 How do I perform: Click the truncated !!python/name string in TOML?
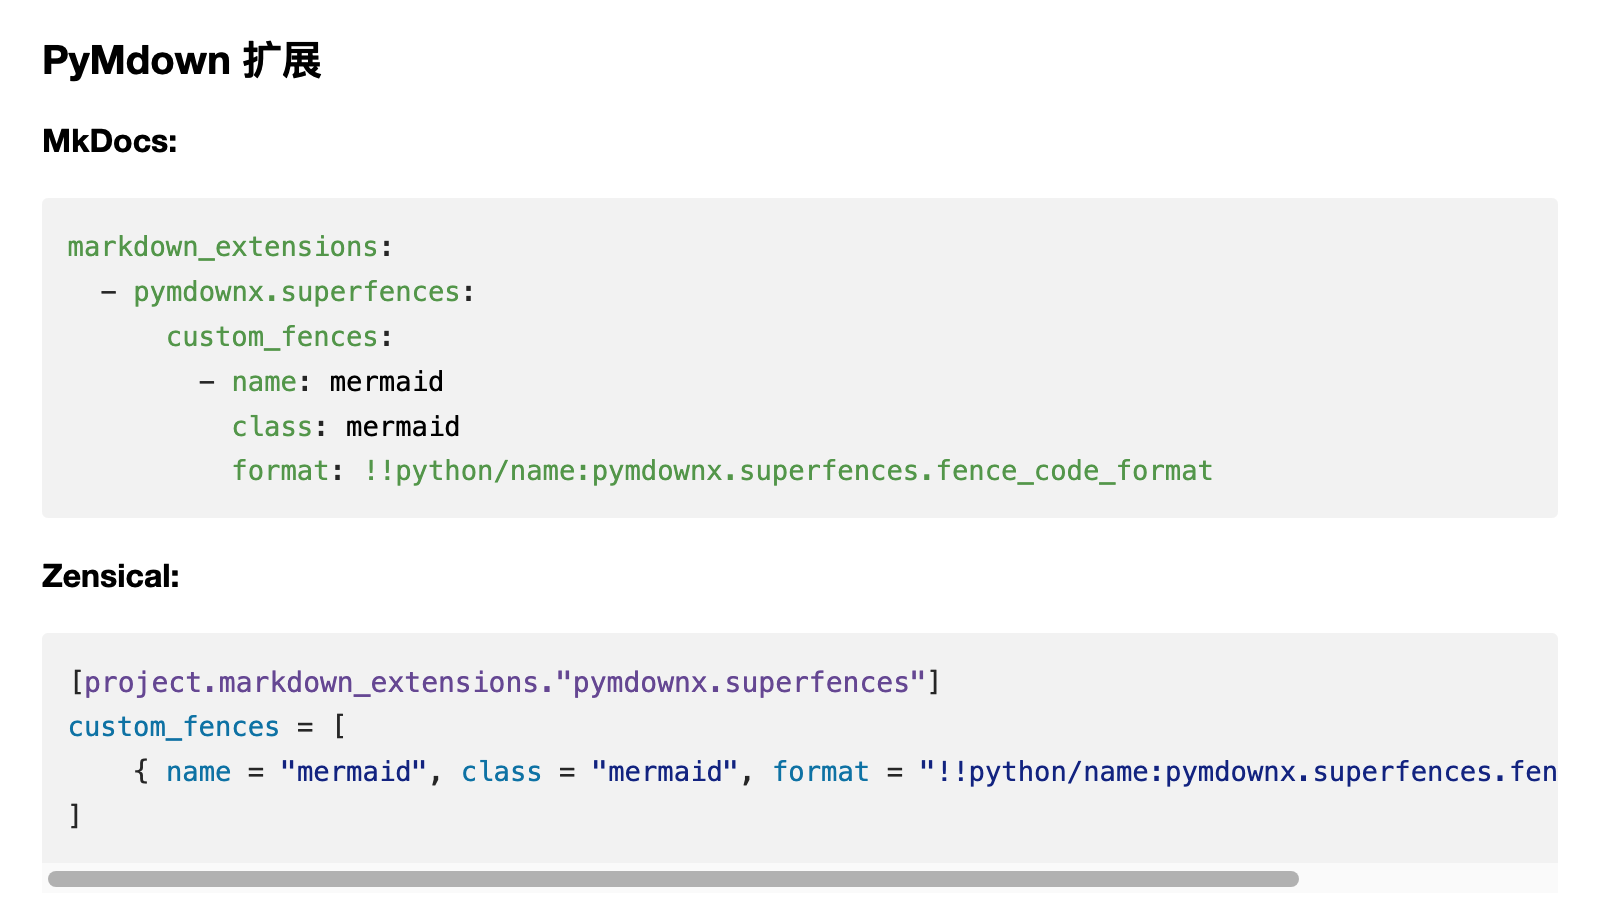point(1238,772)
